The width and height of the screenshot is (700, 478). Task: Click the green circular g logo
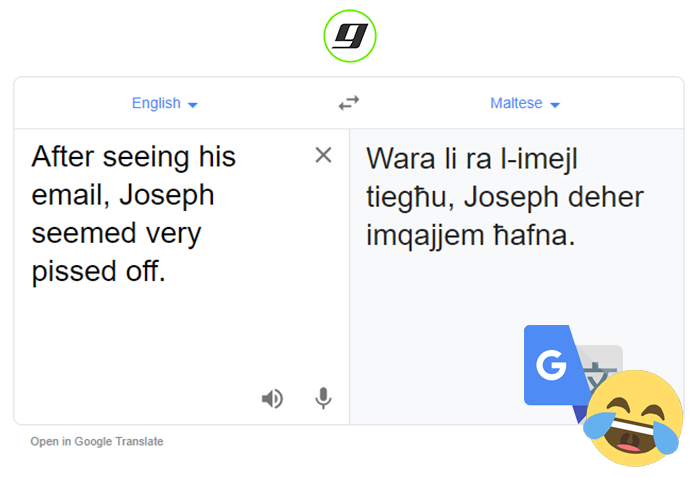(350, 36)
